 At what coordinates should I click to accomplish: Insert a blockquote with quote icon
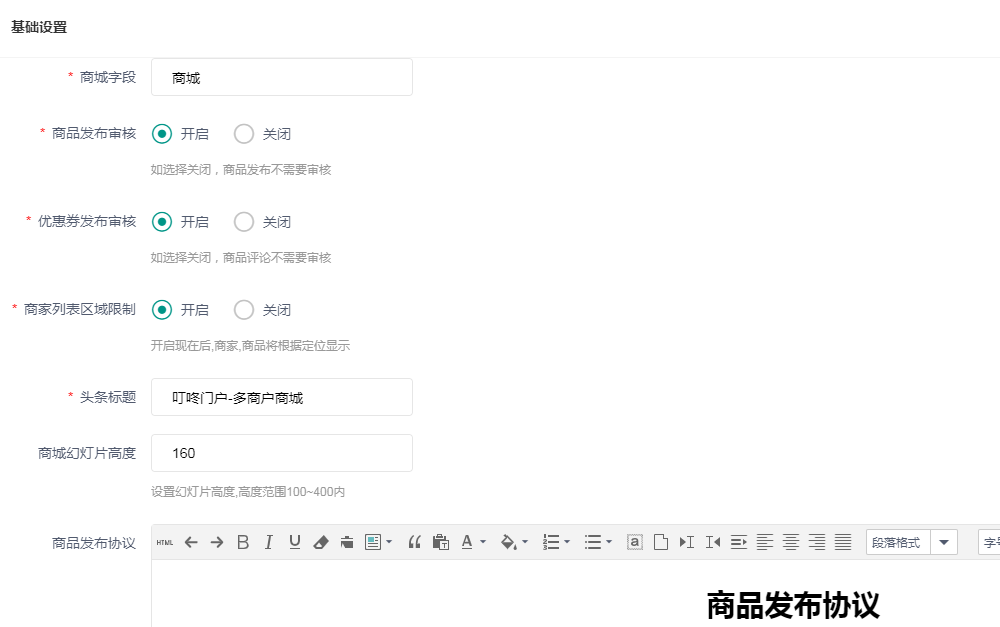click(x=415, y=542)
